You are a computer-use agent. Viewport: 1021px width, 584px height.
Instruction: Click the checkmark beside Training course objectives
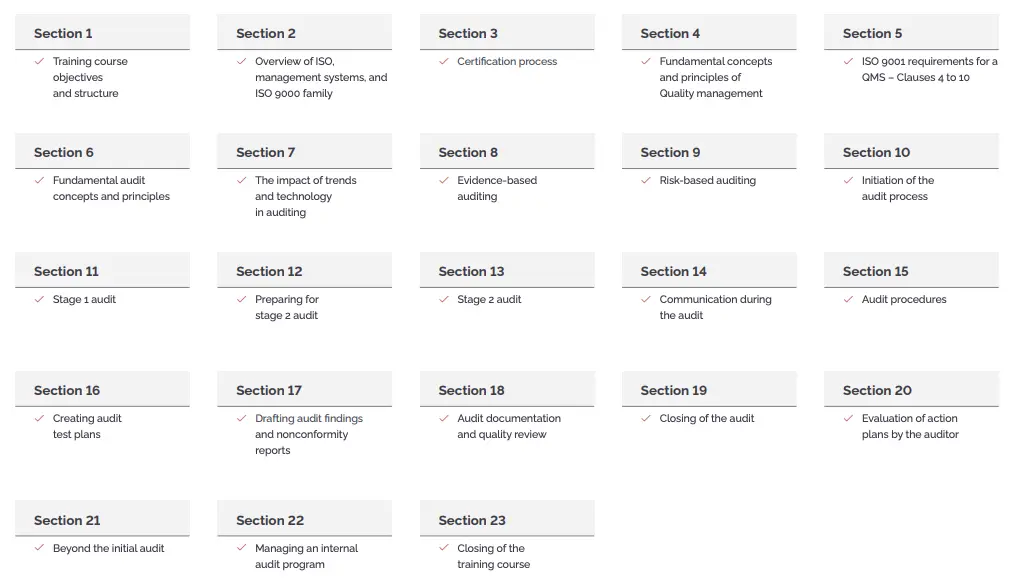40,61
